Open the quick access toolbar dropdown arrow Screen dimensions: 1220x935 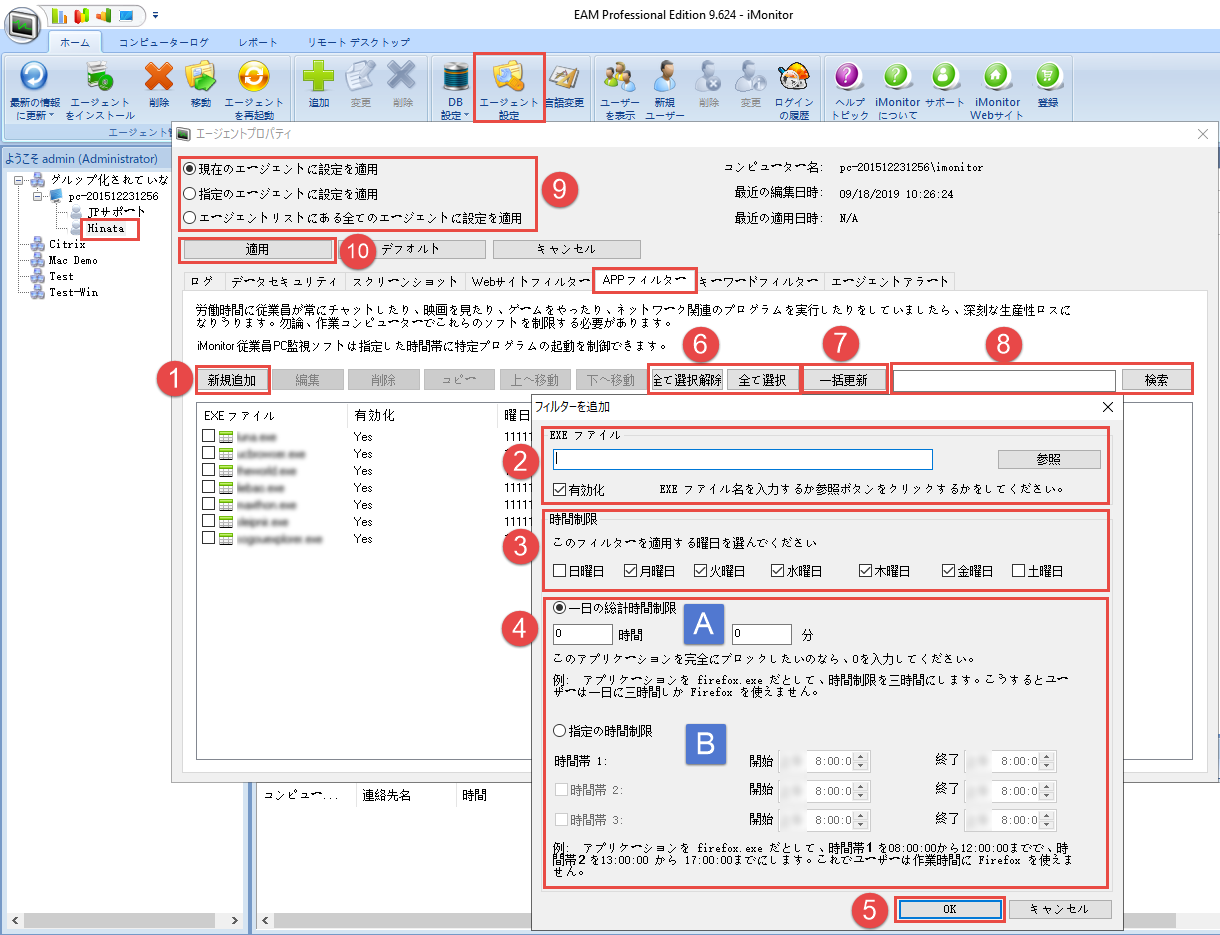tap(155, 15)
